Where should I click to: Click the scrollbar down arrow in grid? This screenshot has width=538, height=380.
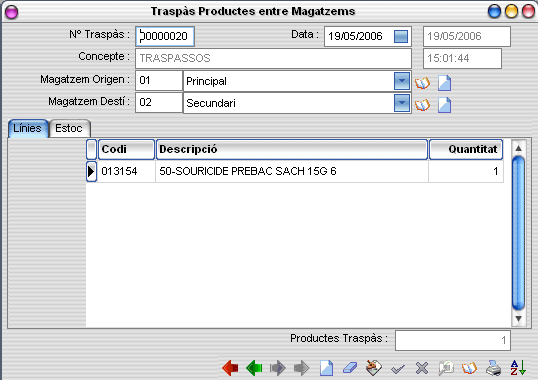[518, 319]
